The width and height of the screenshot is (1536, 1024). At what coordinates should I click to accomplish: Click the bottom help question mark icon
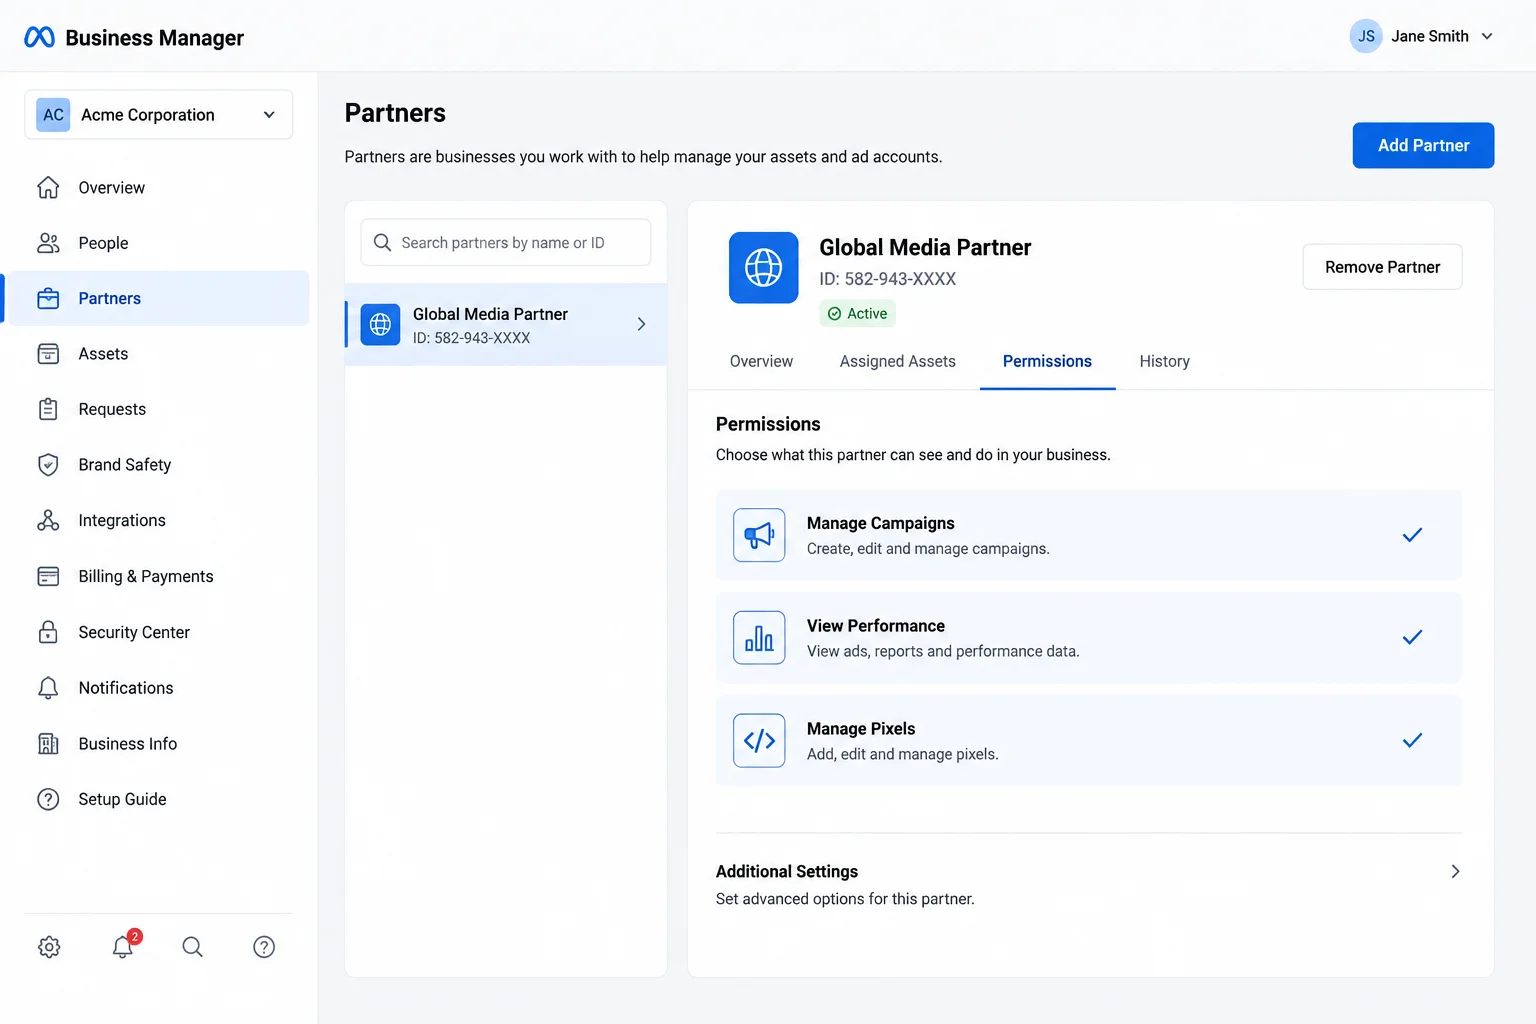264,947
